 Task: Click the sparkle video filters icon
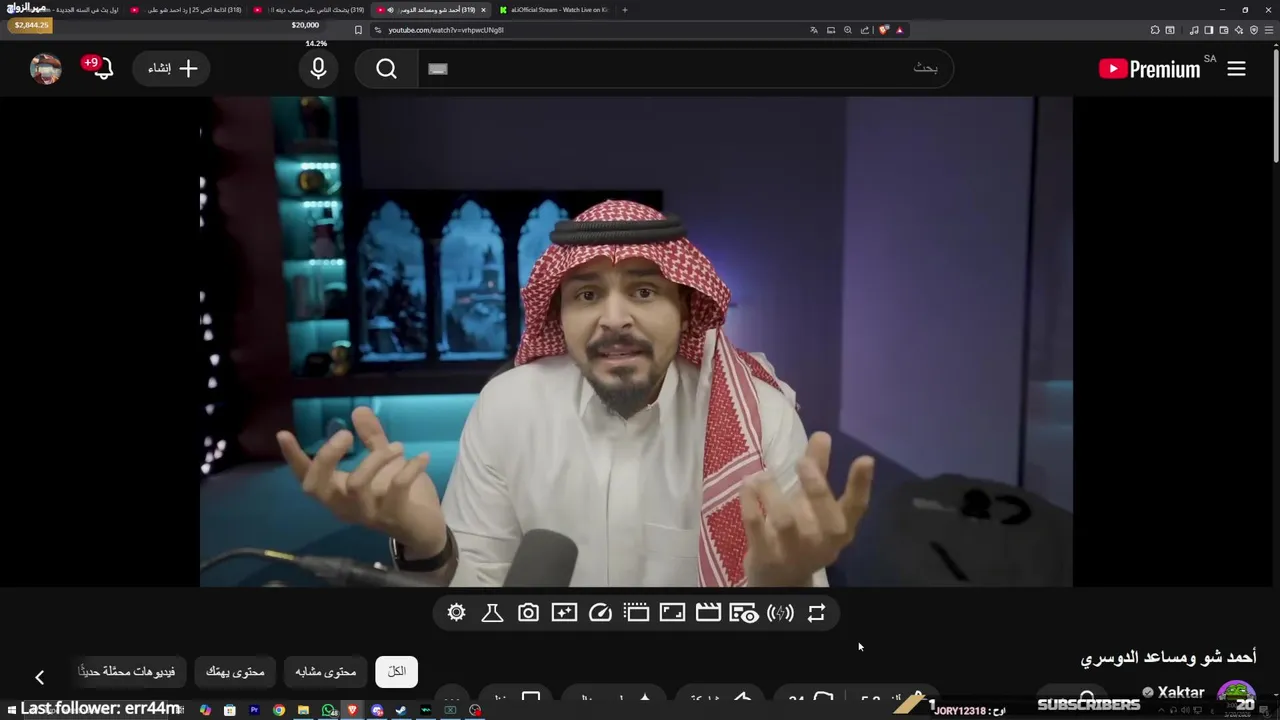click(x=564, y=613)
